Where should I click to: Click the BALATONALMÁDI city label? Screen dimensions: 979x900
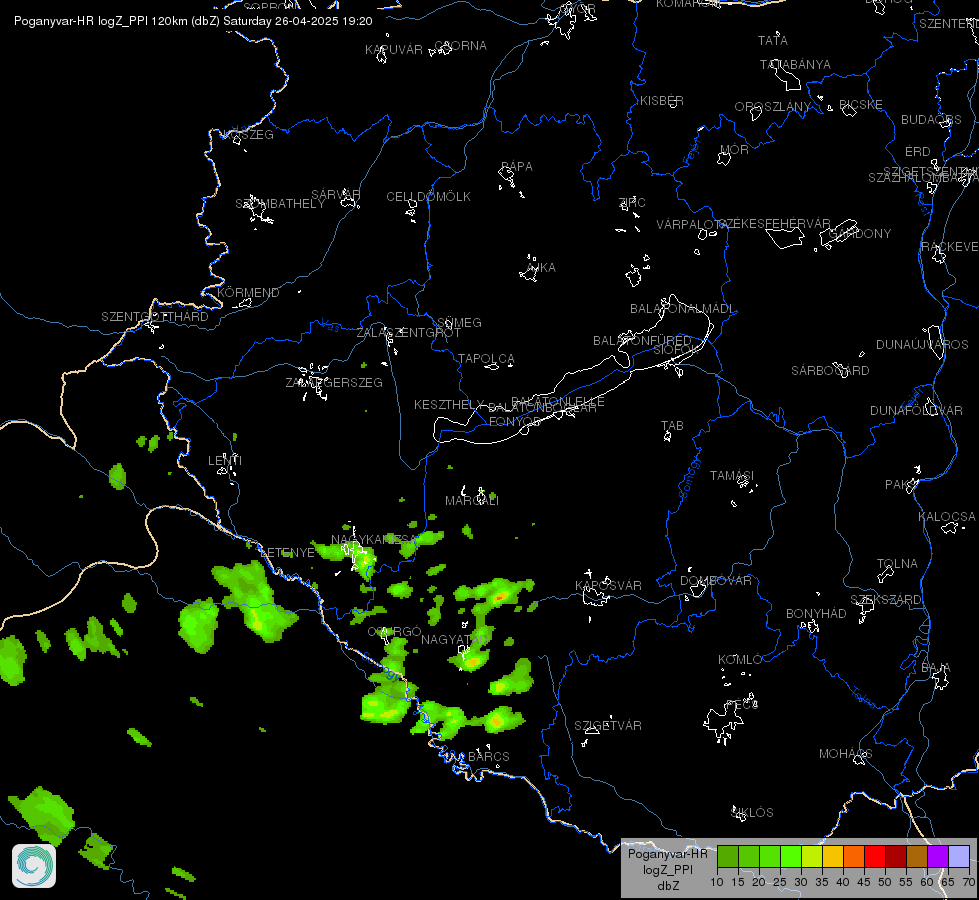(682, 309)
